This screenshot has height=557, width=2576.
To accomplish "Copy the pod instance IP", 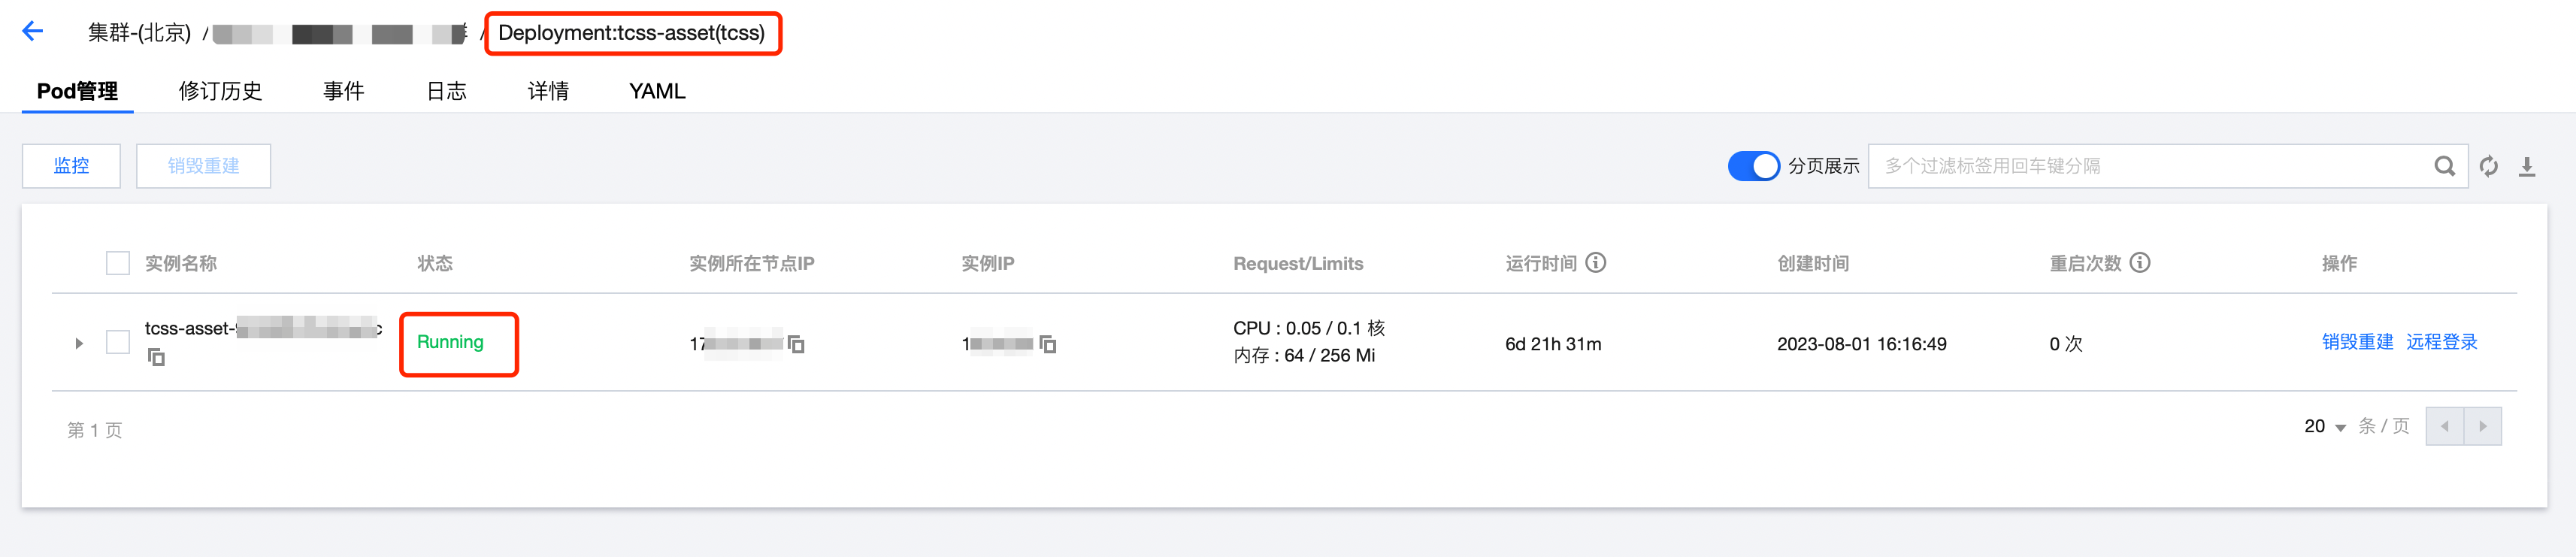I will tap(1048, 344).
